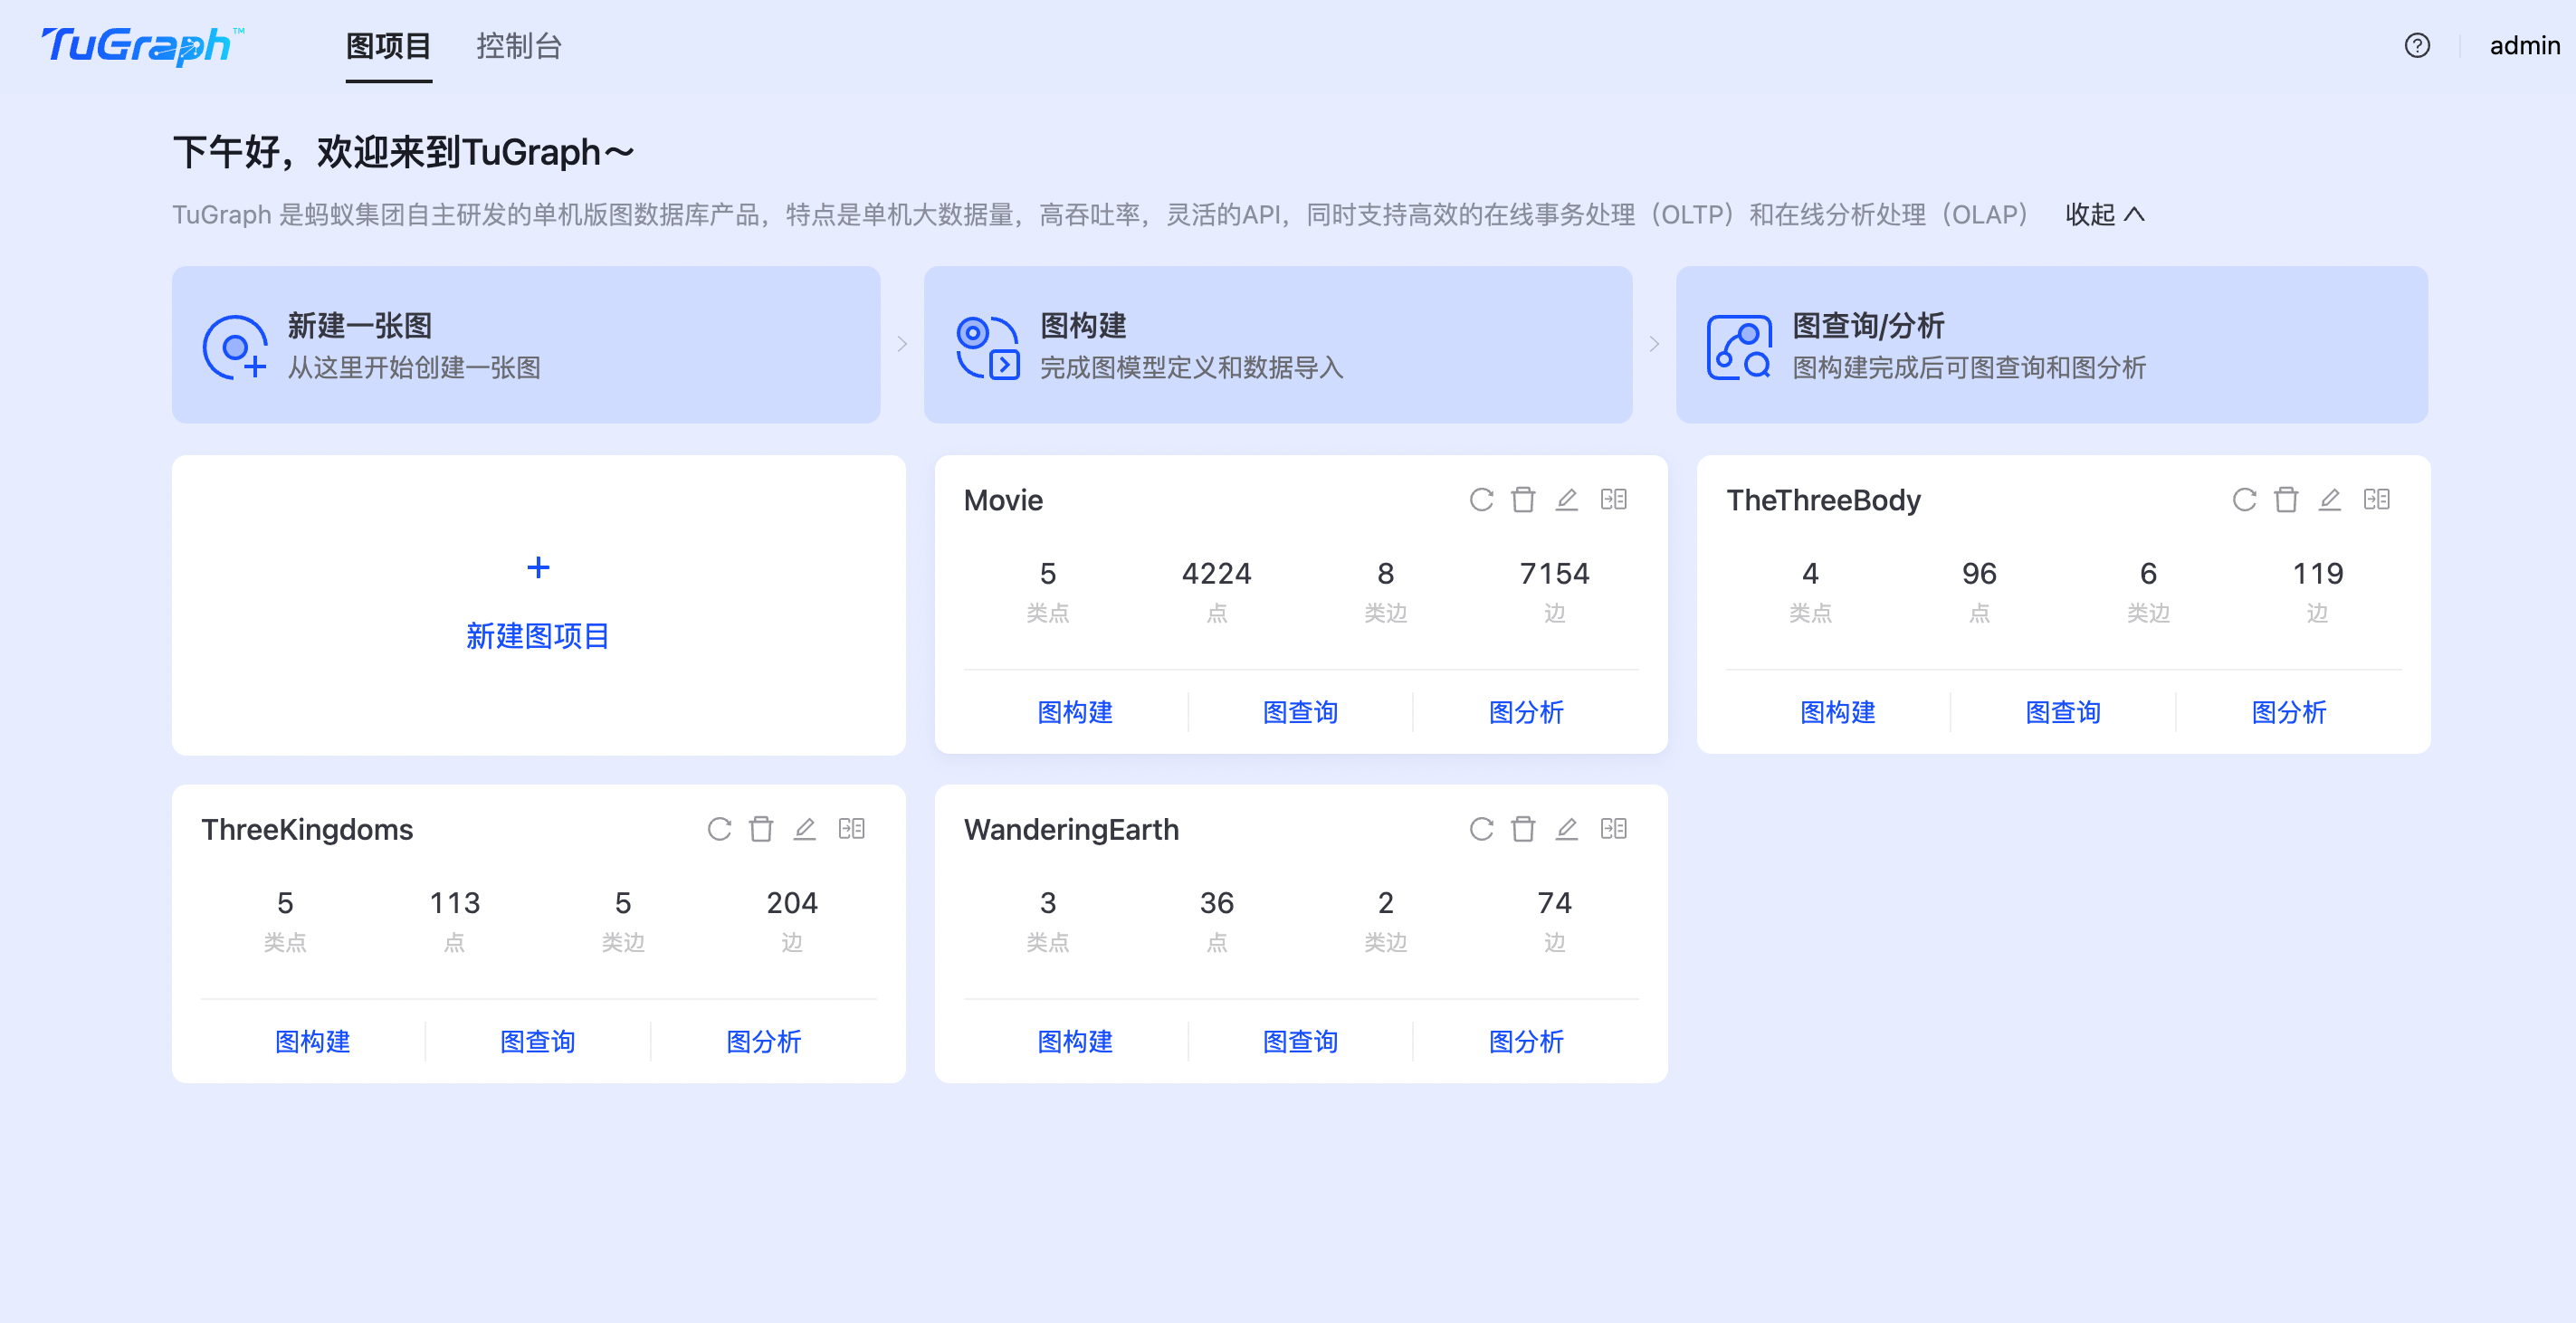Click the 204 edge count on ThreeKingdoms
This screenshot has width=2576, height=1323.
click(x=792, y=903)
